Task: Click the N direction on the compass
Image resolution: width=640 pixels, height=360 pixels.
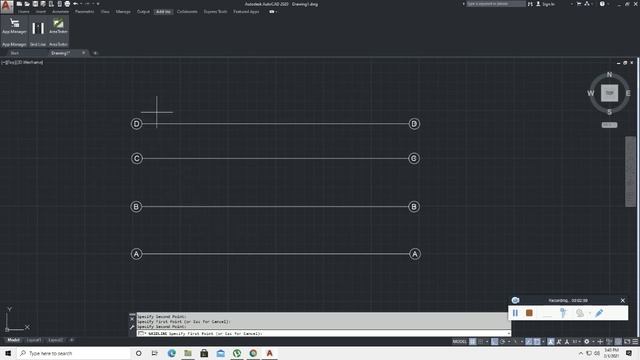Action: pyautogui.click(x=609, y=75)
